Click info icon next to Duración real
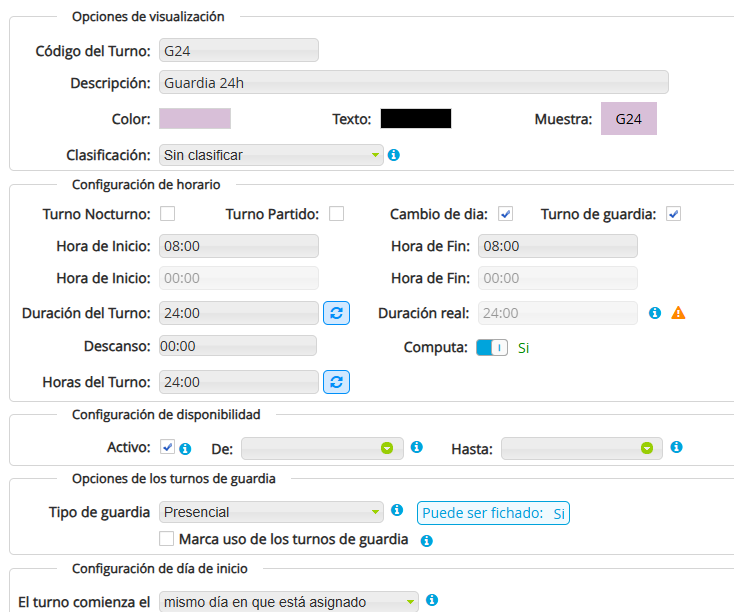This screenshot has width=734, height=612. point(655,313)
